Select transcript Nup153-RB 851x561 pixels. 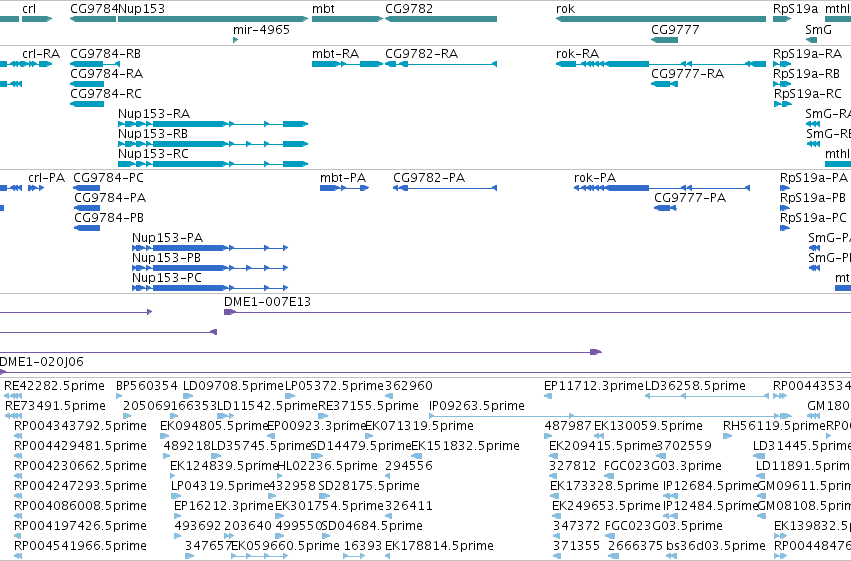click(213, 144)
